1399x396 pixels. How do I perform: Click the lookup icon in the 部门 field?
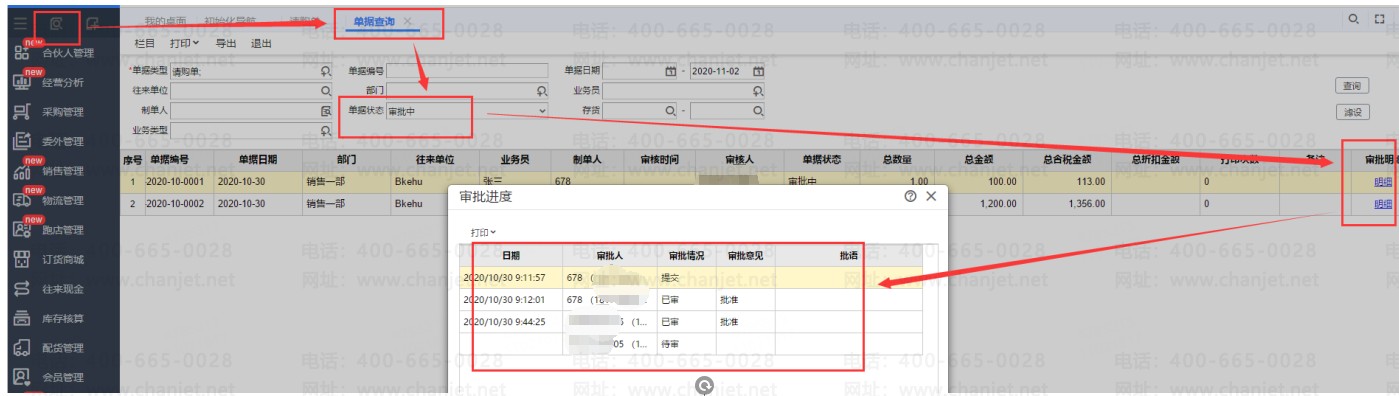click(541, 91)
